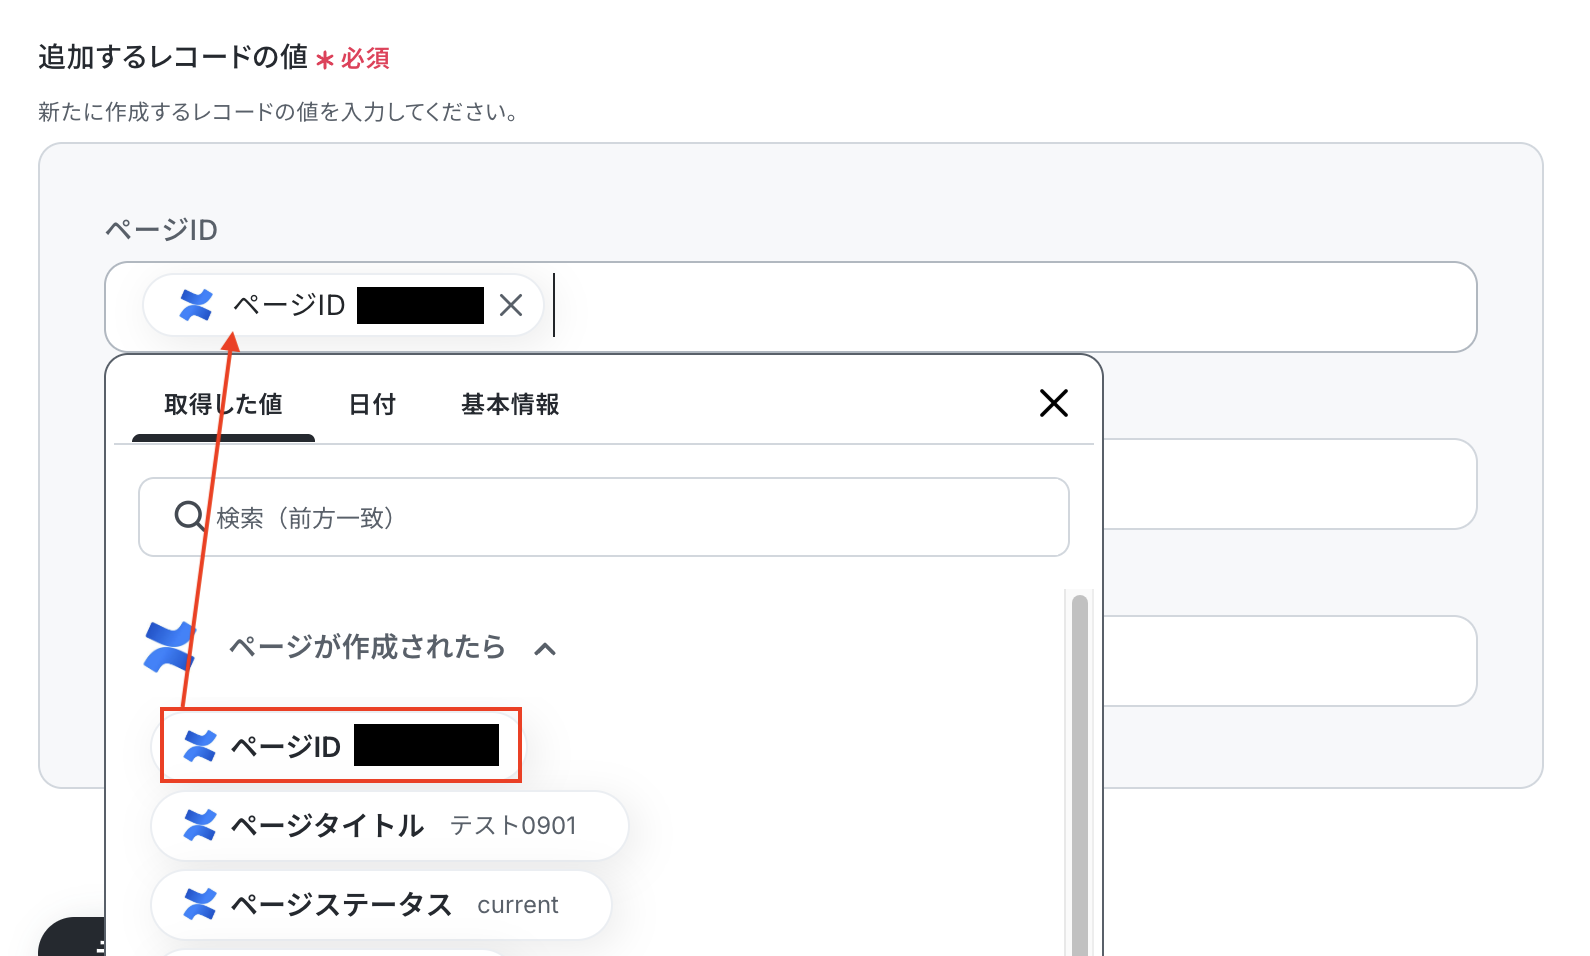Click the third input field behind the popup

(x=1289, y=661)
